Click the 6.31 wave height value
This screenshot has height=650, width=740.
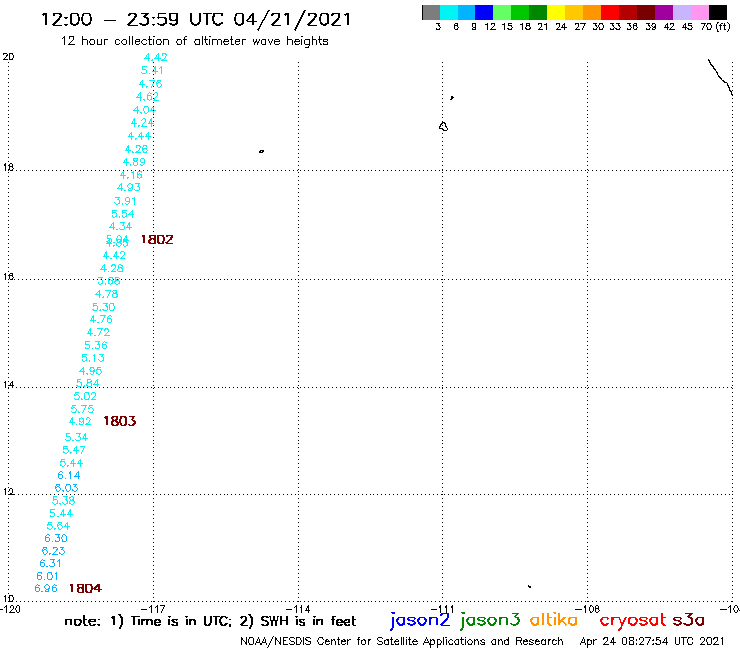50,563
